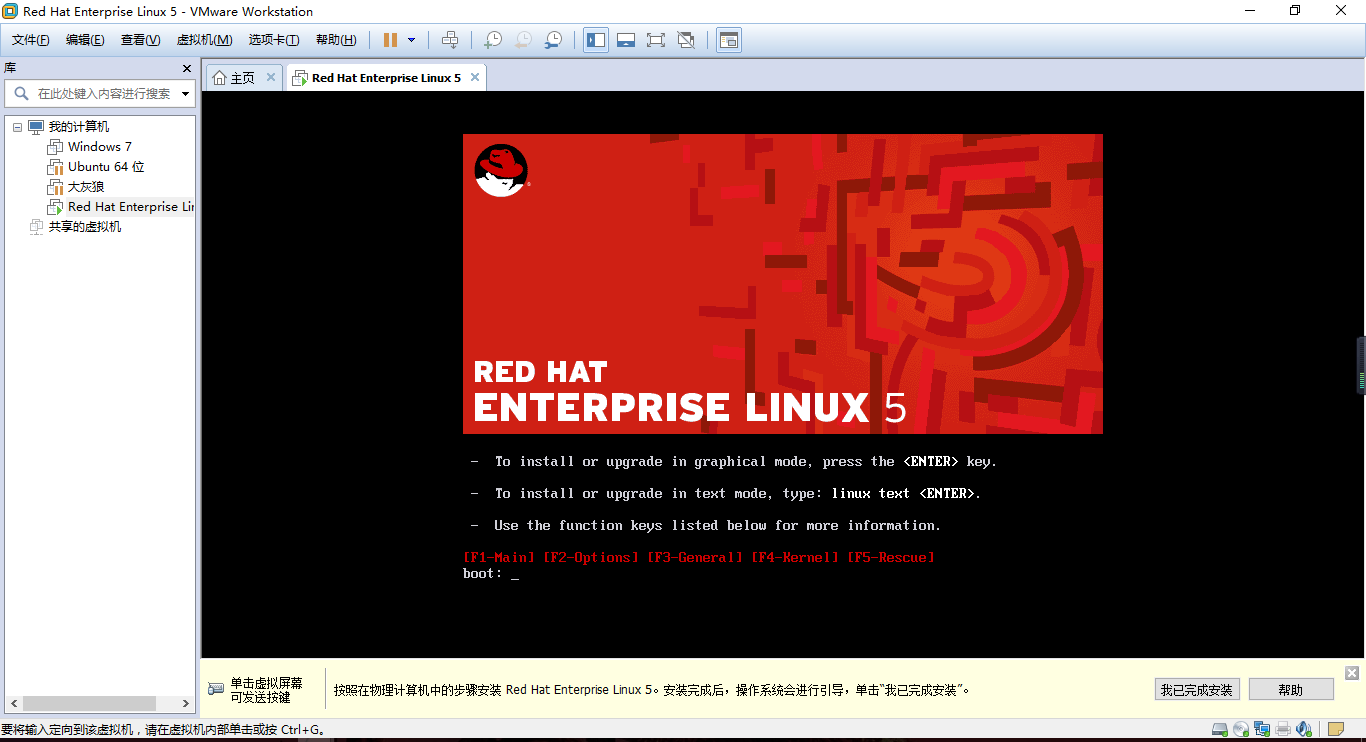Open the 选项卡(T) menu
The image size is (1366, 742).
coord(274,40)
